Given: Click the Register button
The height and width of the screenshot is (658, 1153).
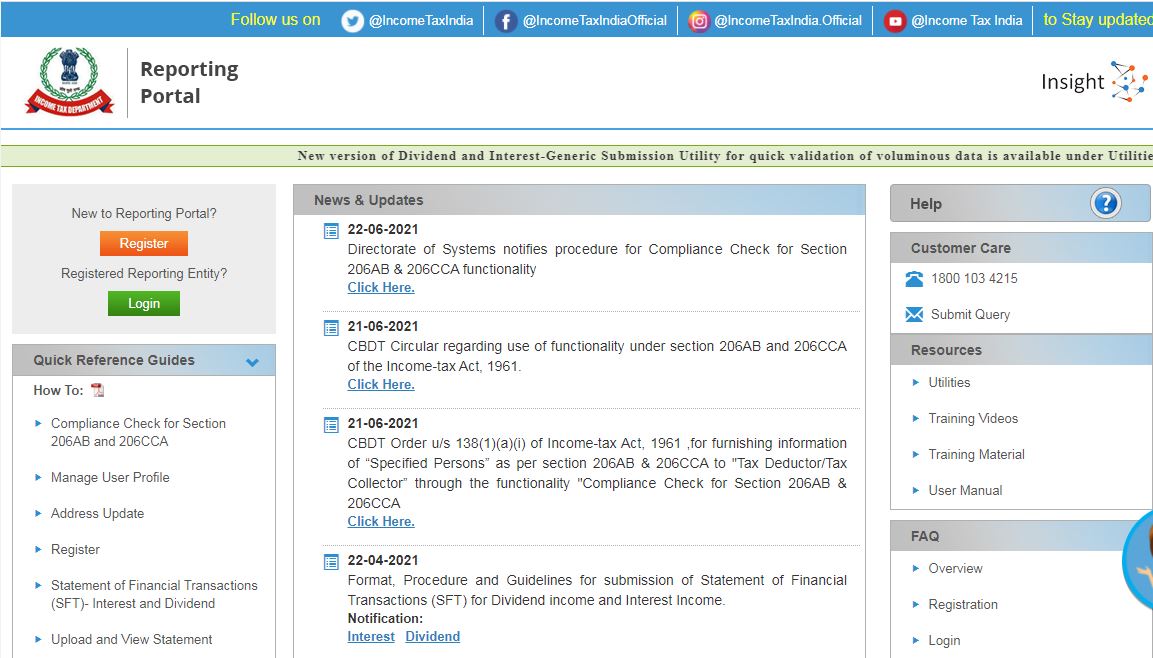Looking at the screenshot, I should 143,243.
